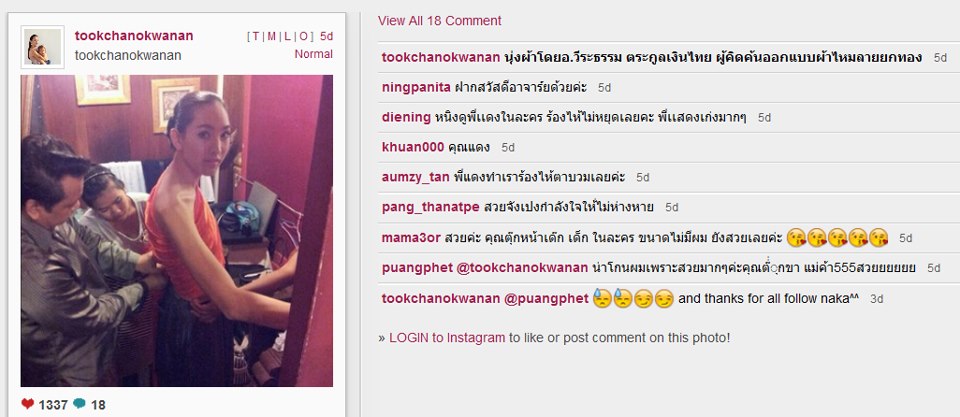Open diening commenter profile
The image size is (960, 417).
406,118
